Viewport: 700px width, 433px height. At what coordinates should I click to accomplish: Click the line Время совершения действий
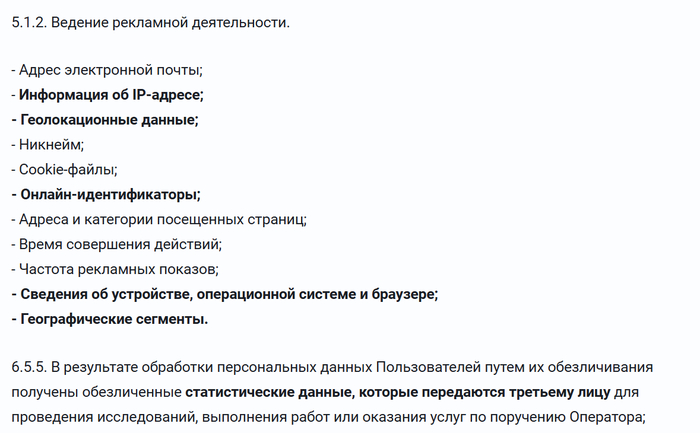coord(117,245)
